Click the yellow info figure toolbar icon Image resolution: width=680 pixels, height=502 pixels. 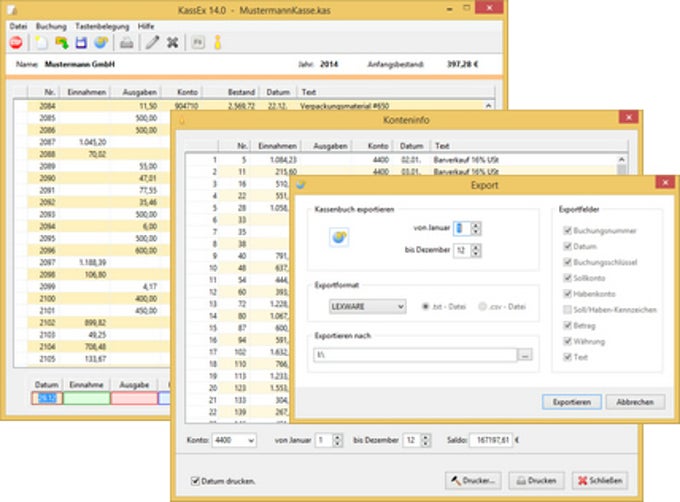(218, 42)
